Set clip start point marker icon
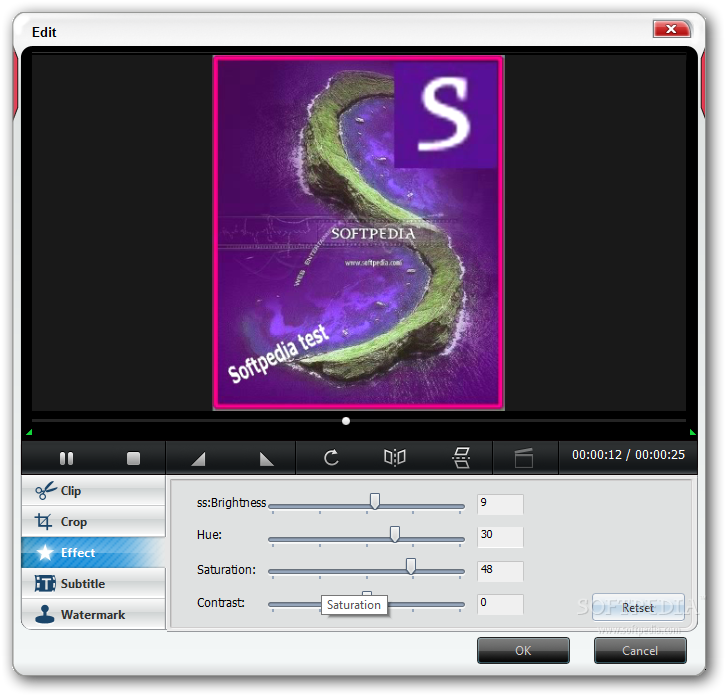 click(x=198, y=459)
